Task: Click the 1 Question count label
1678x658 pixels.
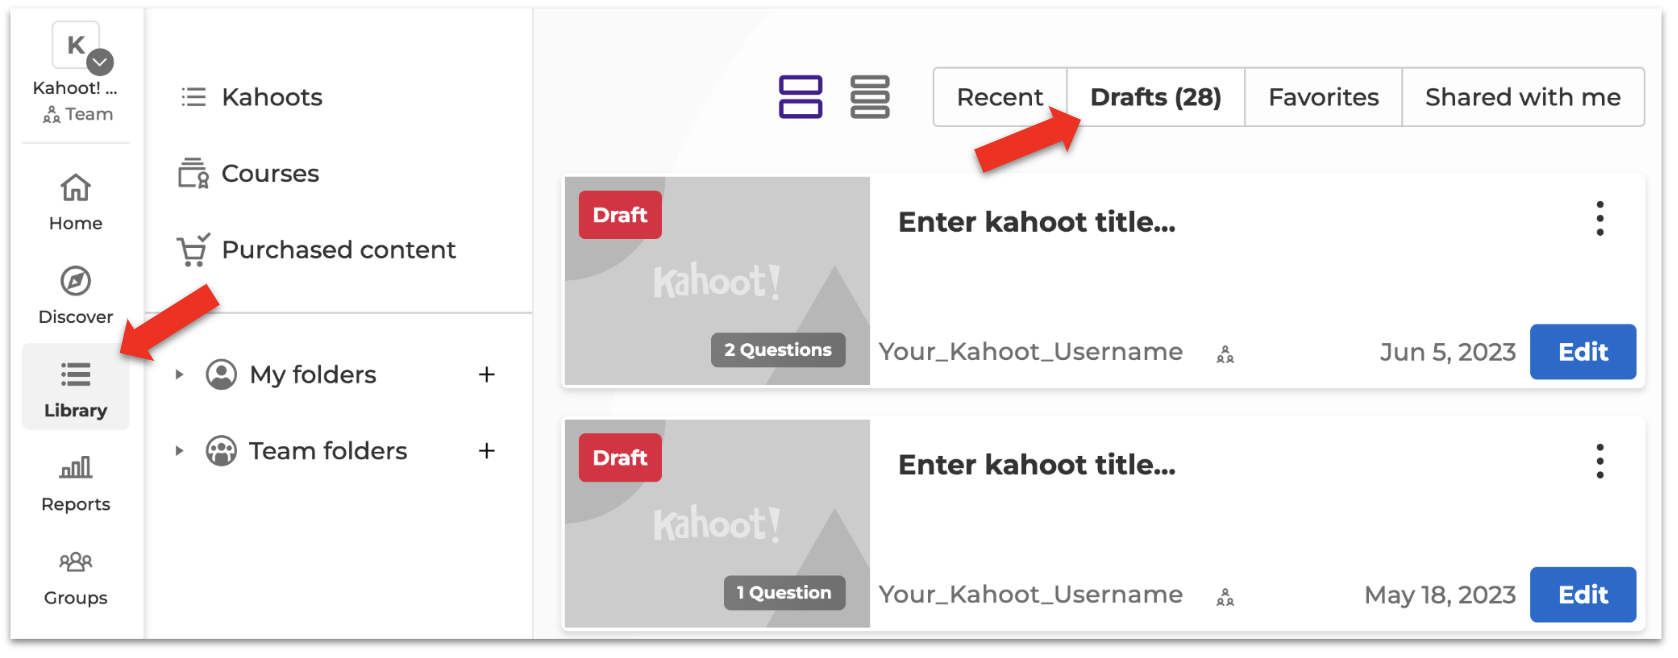Action: 784,593
